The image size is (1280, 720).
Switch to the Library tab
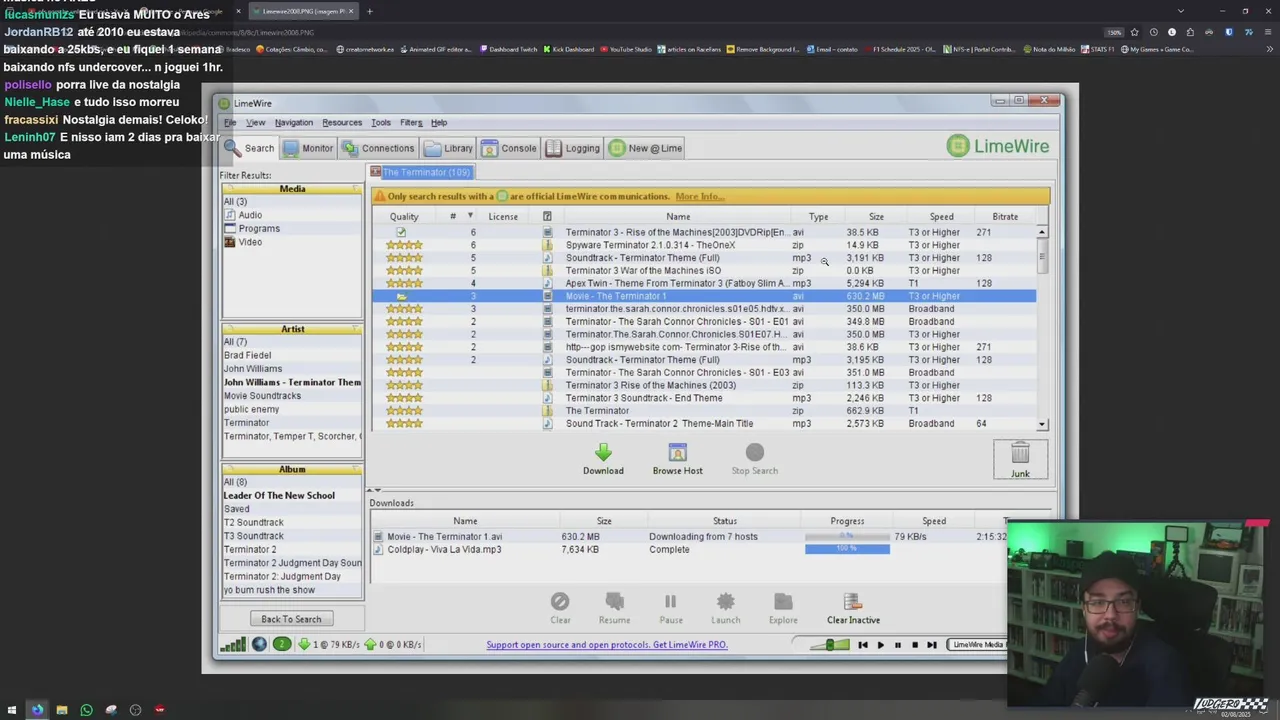[448, 148]
